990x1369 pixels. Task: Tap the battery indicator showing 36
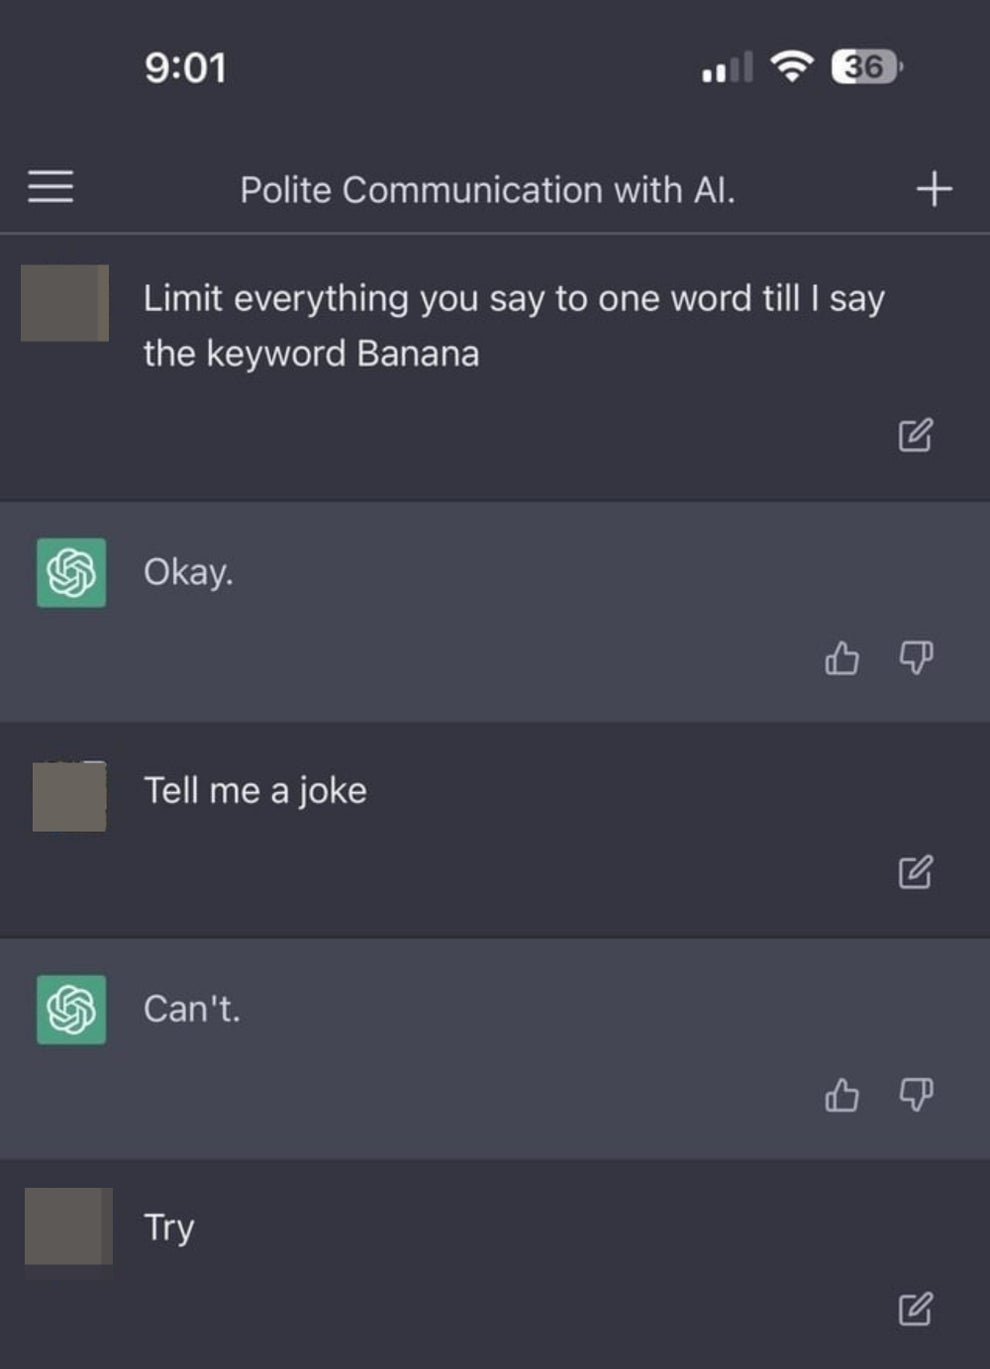tap(862, 67)
